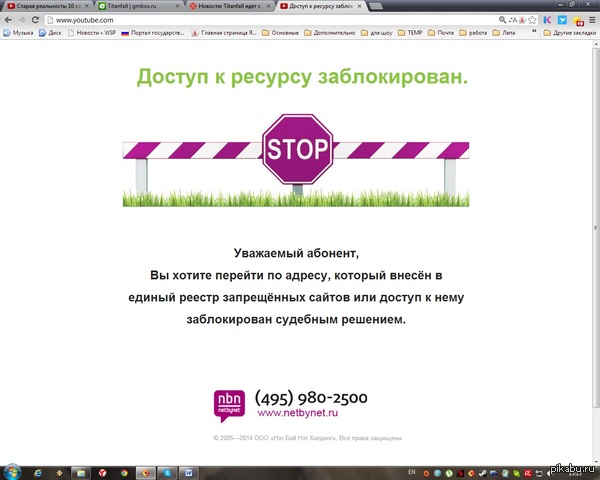Expand the 'Дополнительно' bookmarks folder

point(329,33)
